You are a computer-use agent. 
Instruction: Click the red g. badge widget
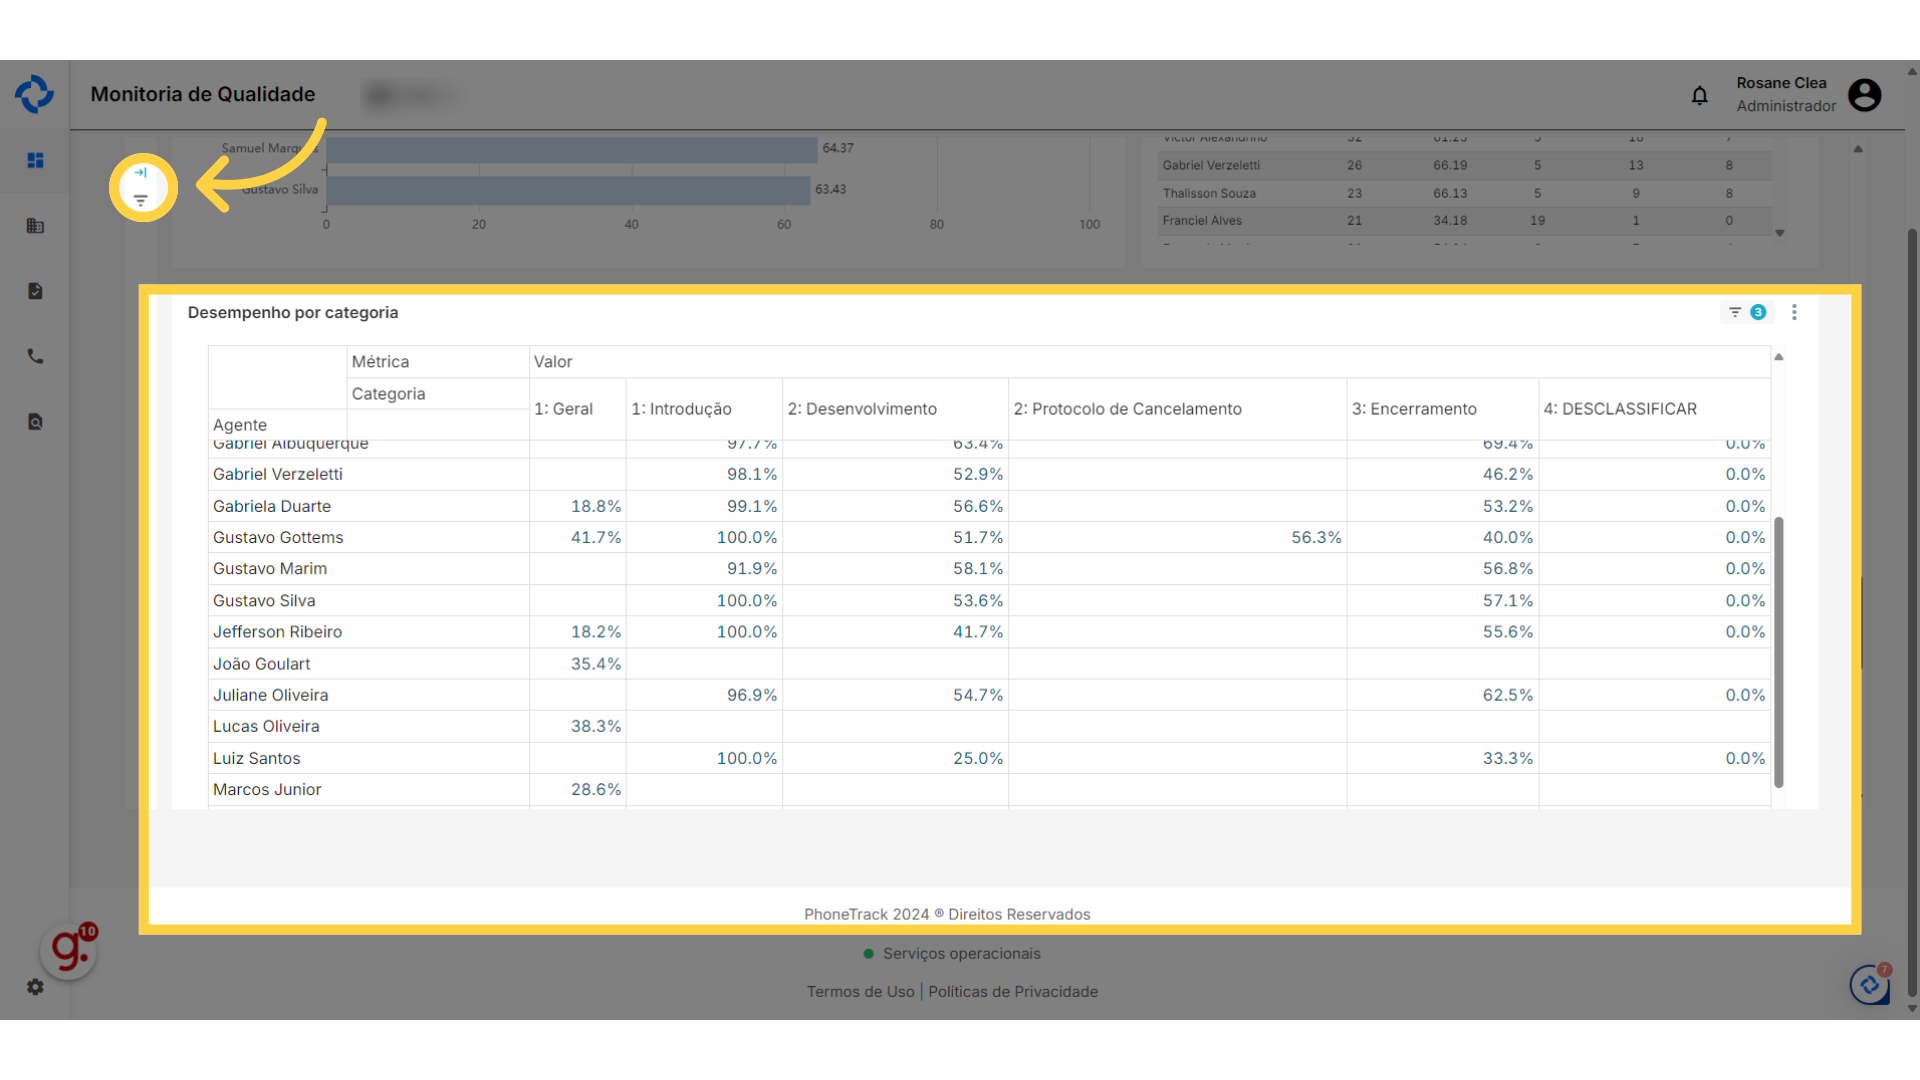pyautogui.click(x=69, y=950)
